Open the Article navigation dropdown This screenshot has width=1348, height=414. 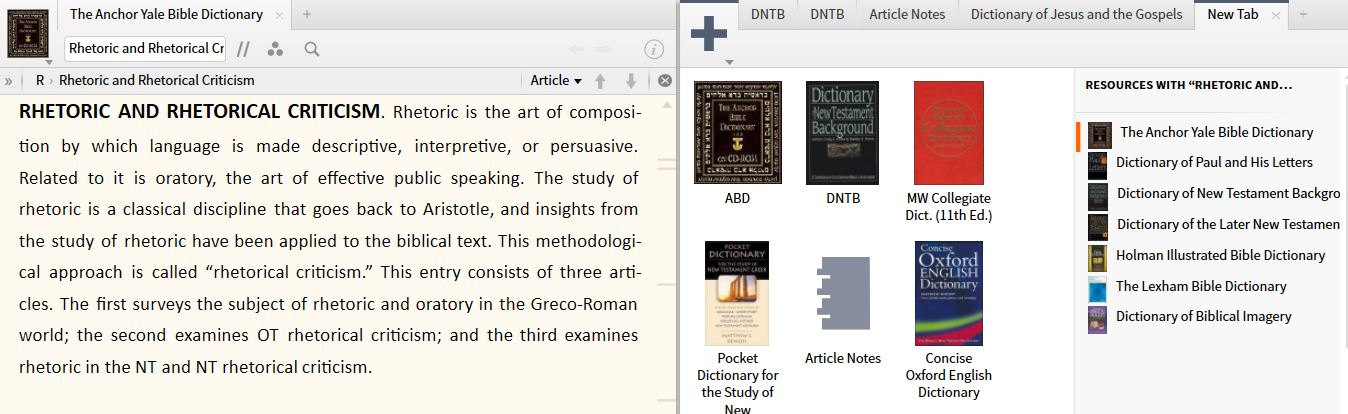click(556, 80)
